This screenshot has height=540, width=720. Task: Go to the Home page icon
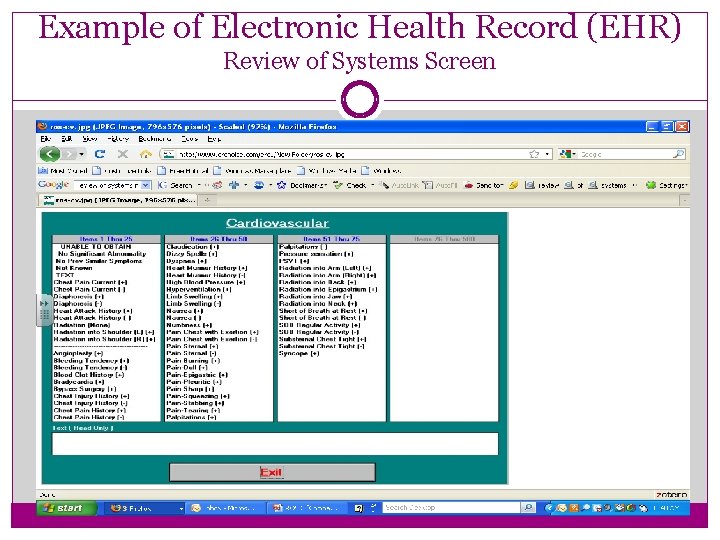(x=146, y=154)
